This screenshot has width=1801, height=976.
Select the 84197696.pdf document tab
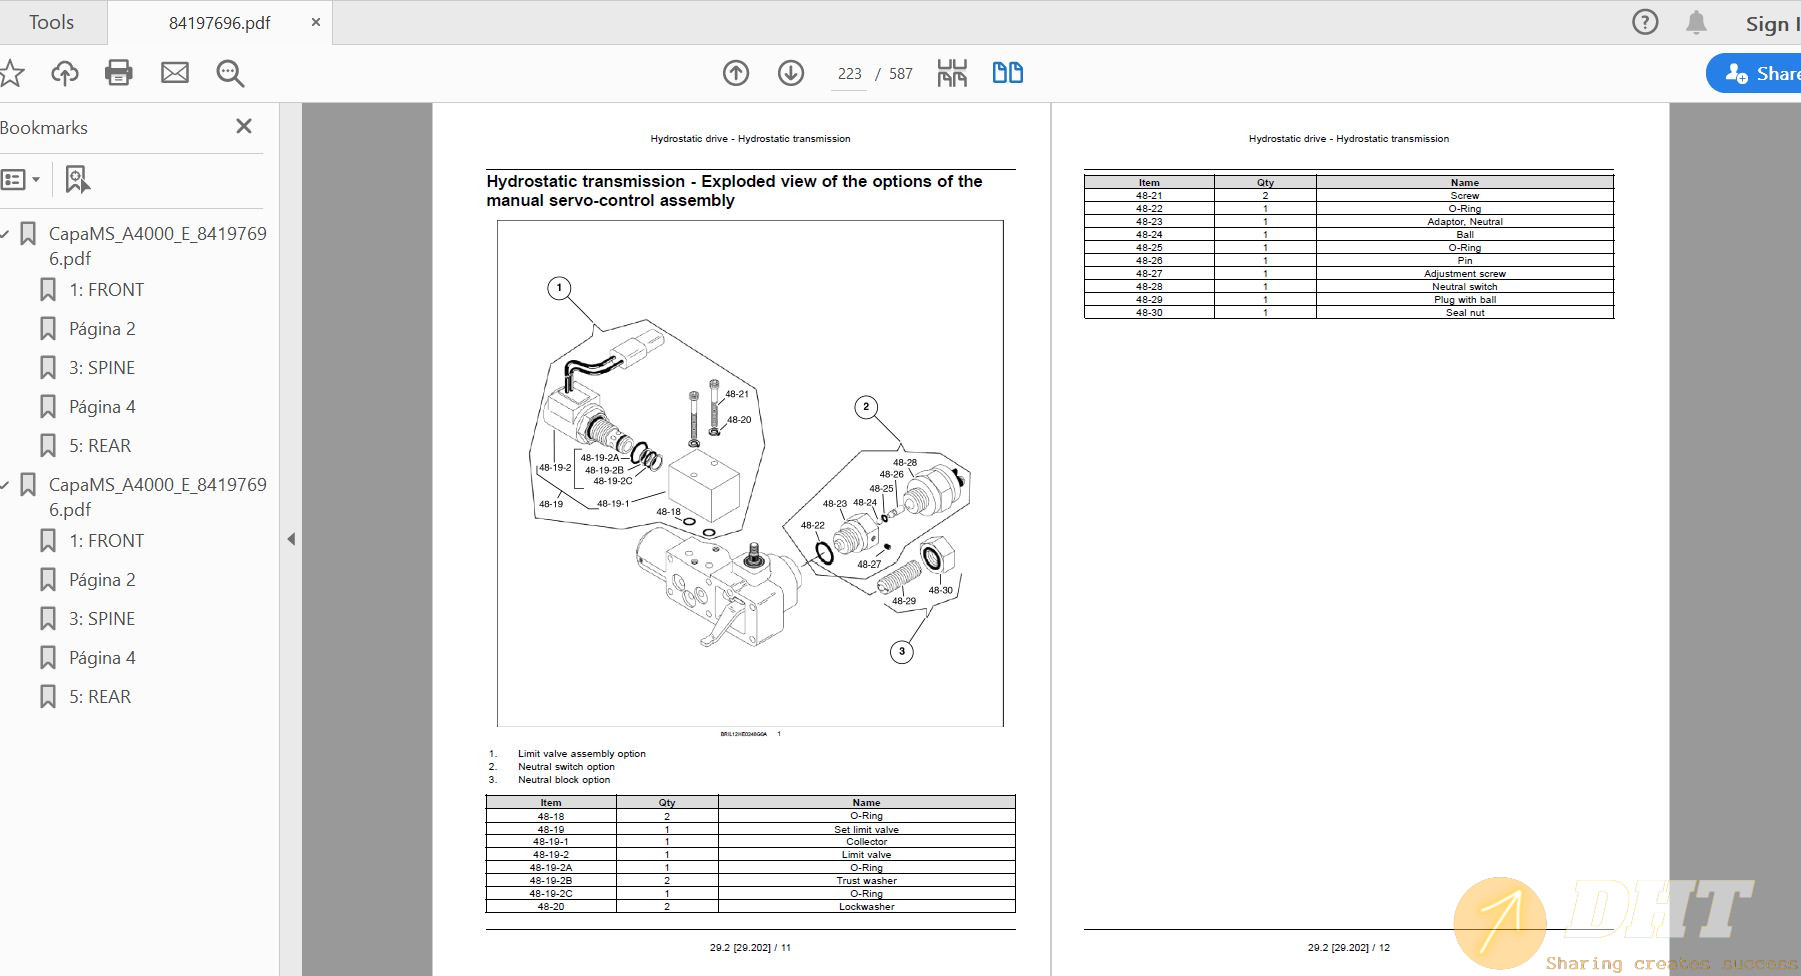coord(219,22)
